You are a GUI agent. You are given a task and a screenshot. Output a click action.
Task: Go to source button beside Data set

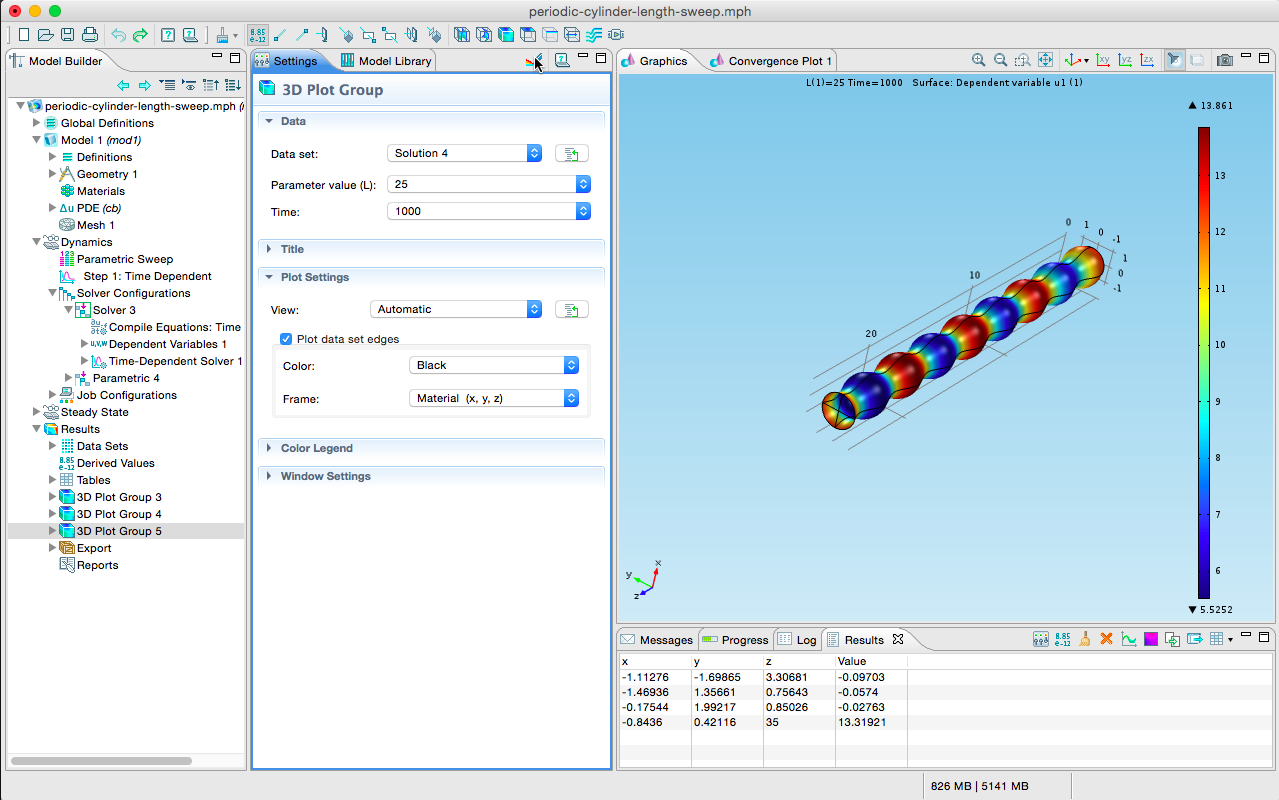(x=572, y=153)
